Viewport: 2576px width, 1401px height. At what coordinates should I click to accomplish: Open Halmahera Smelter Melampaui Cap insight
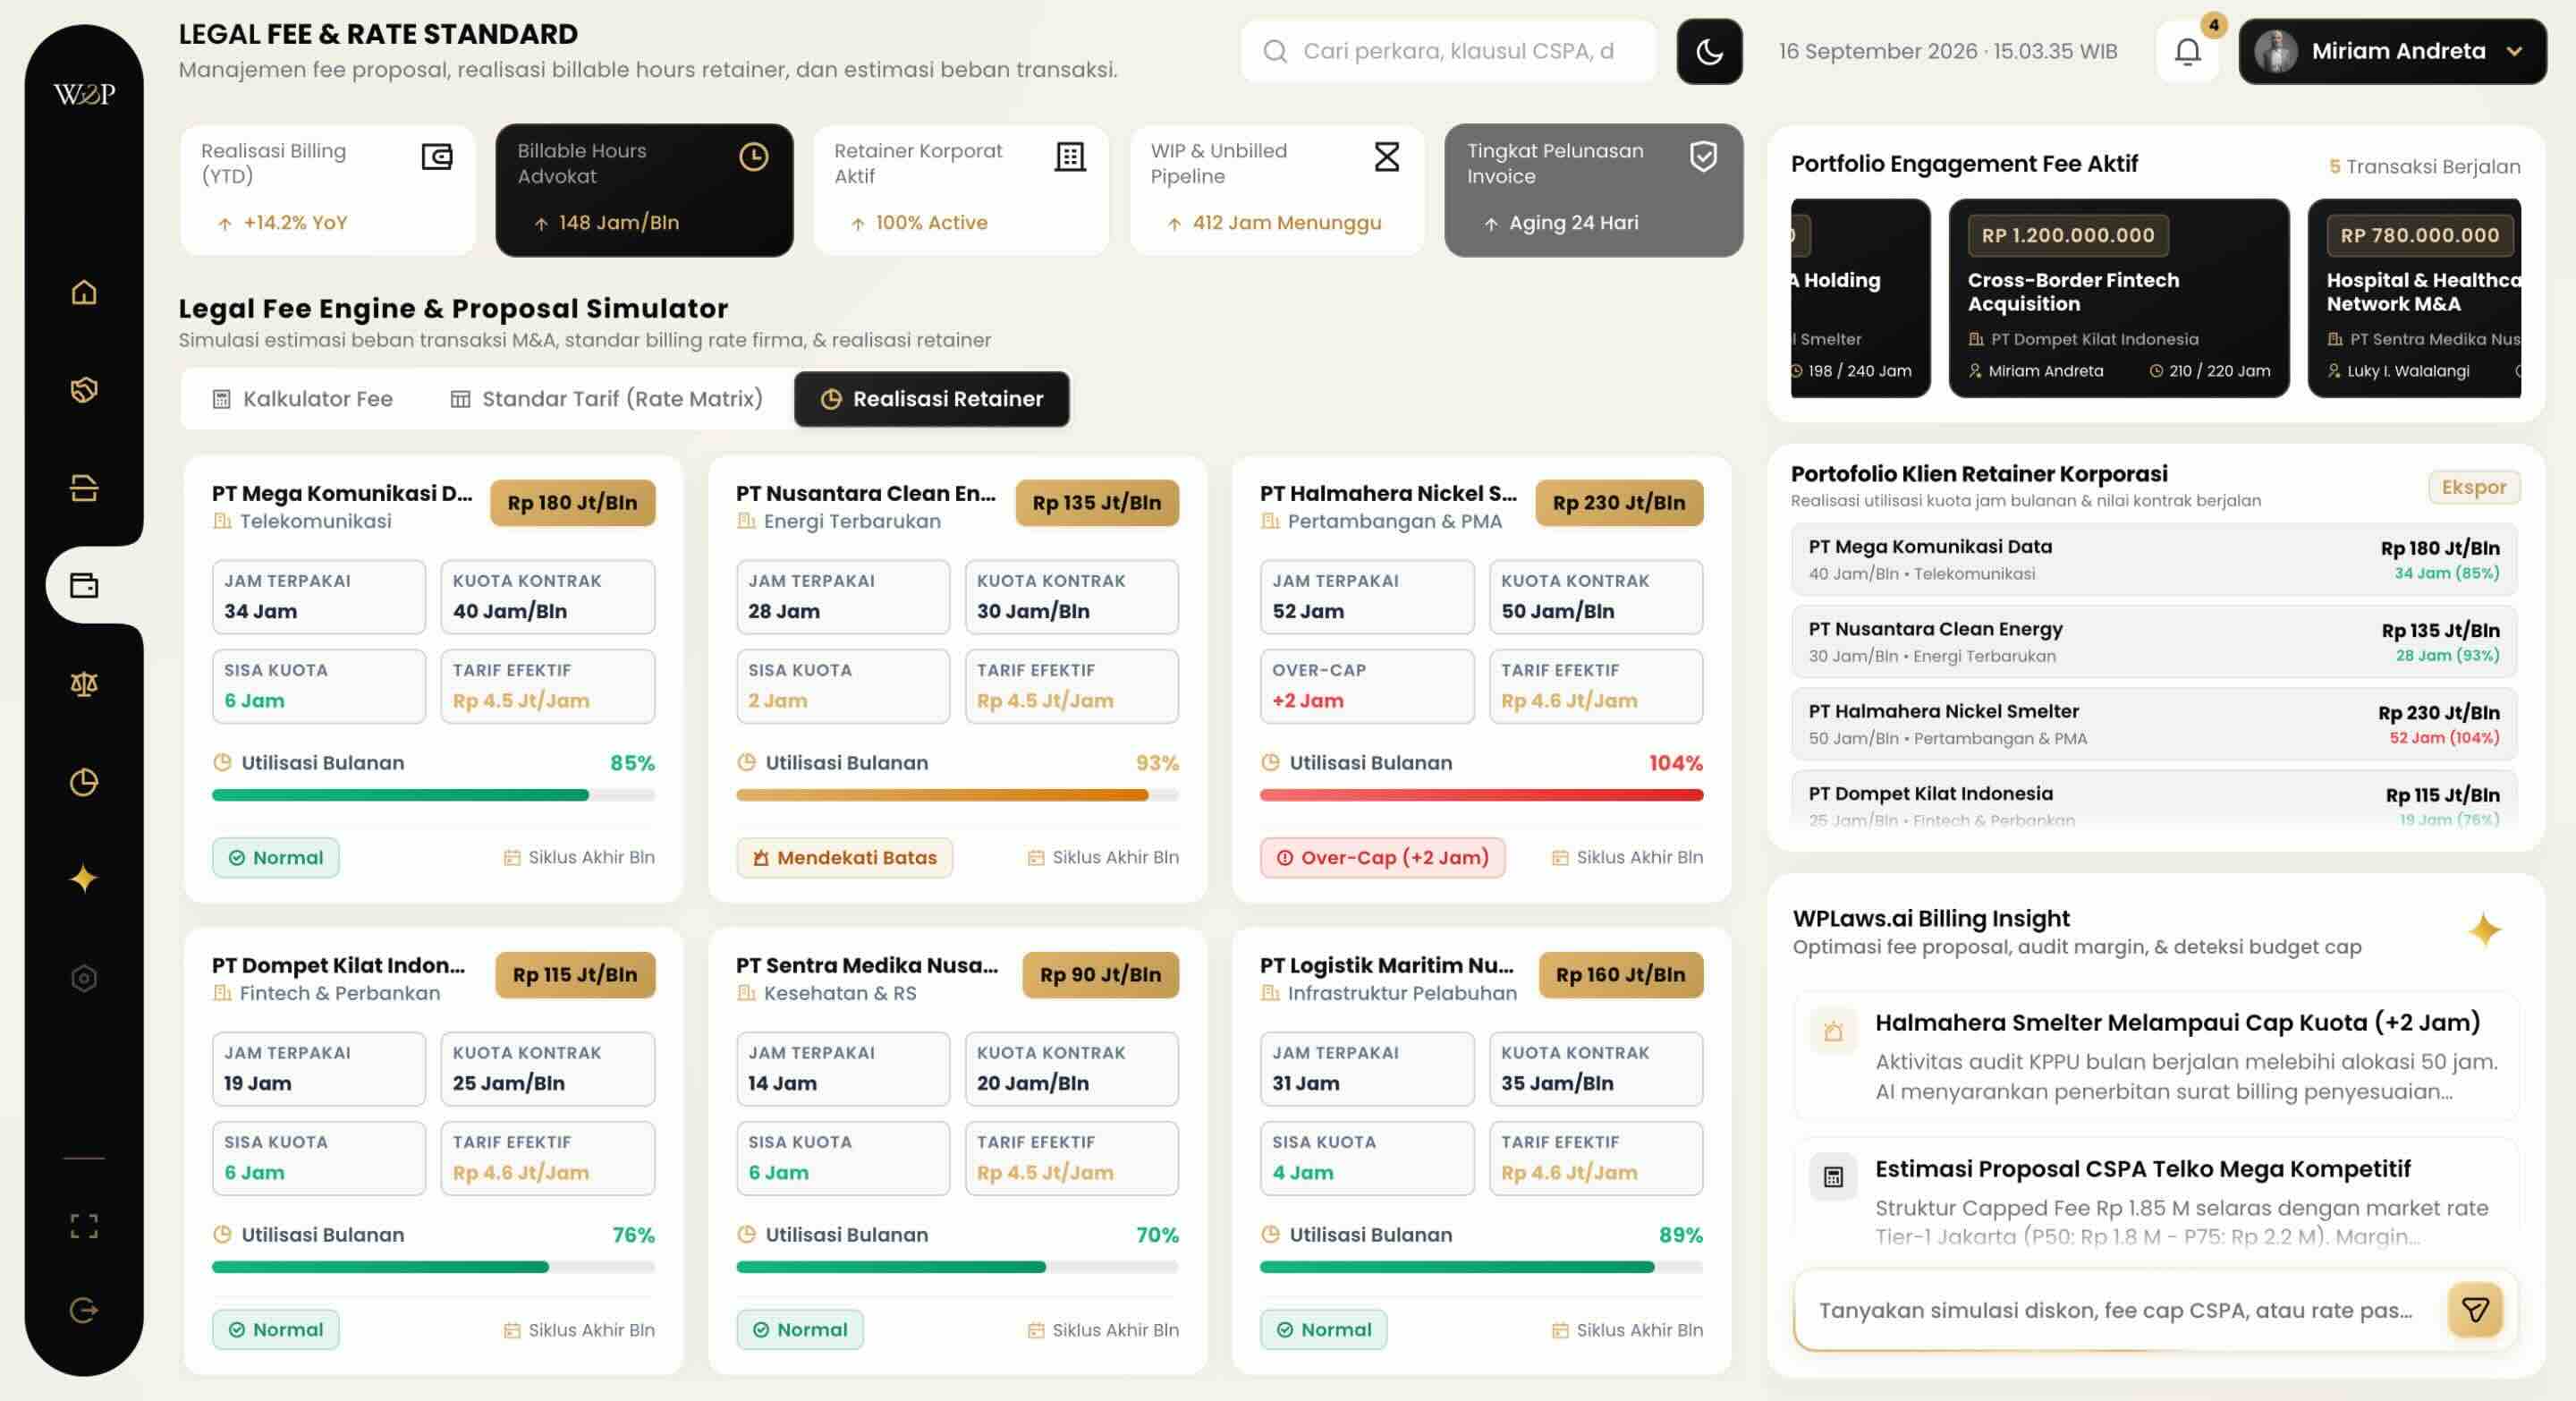coord(2156,1056)
